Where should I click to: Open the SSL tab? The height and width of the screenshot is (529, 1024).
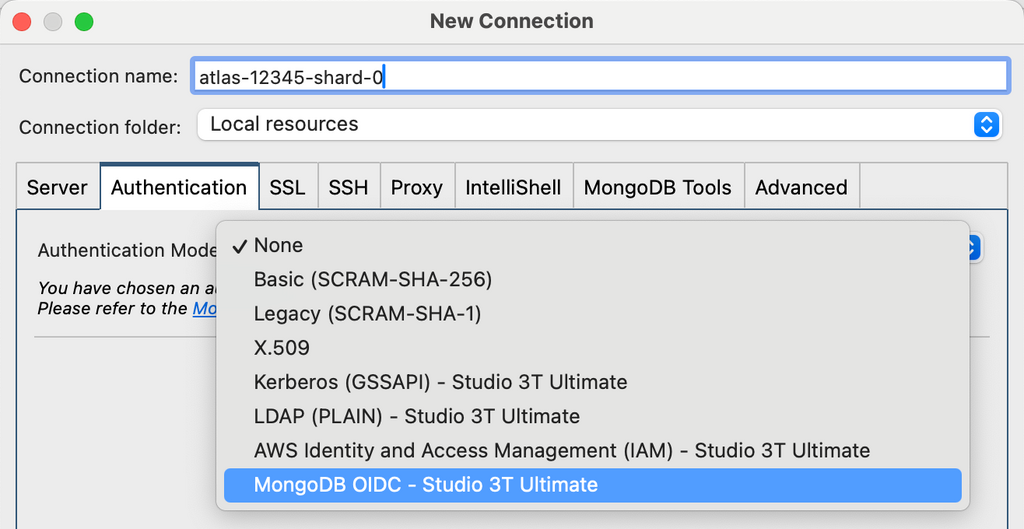click(x=287, y=187)
